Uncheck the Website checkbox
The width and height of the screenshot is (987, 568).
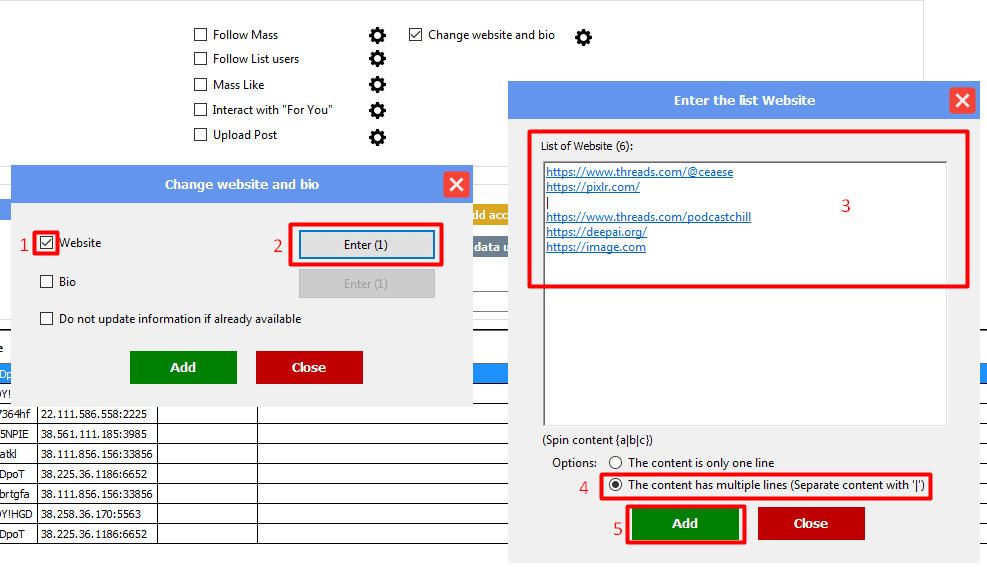(x=47, y=242)
